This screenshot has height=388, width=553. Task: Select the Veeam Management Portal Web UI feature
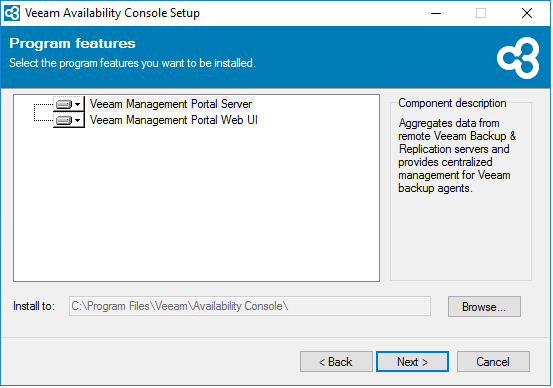(174, 120)
